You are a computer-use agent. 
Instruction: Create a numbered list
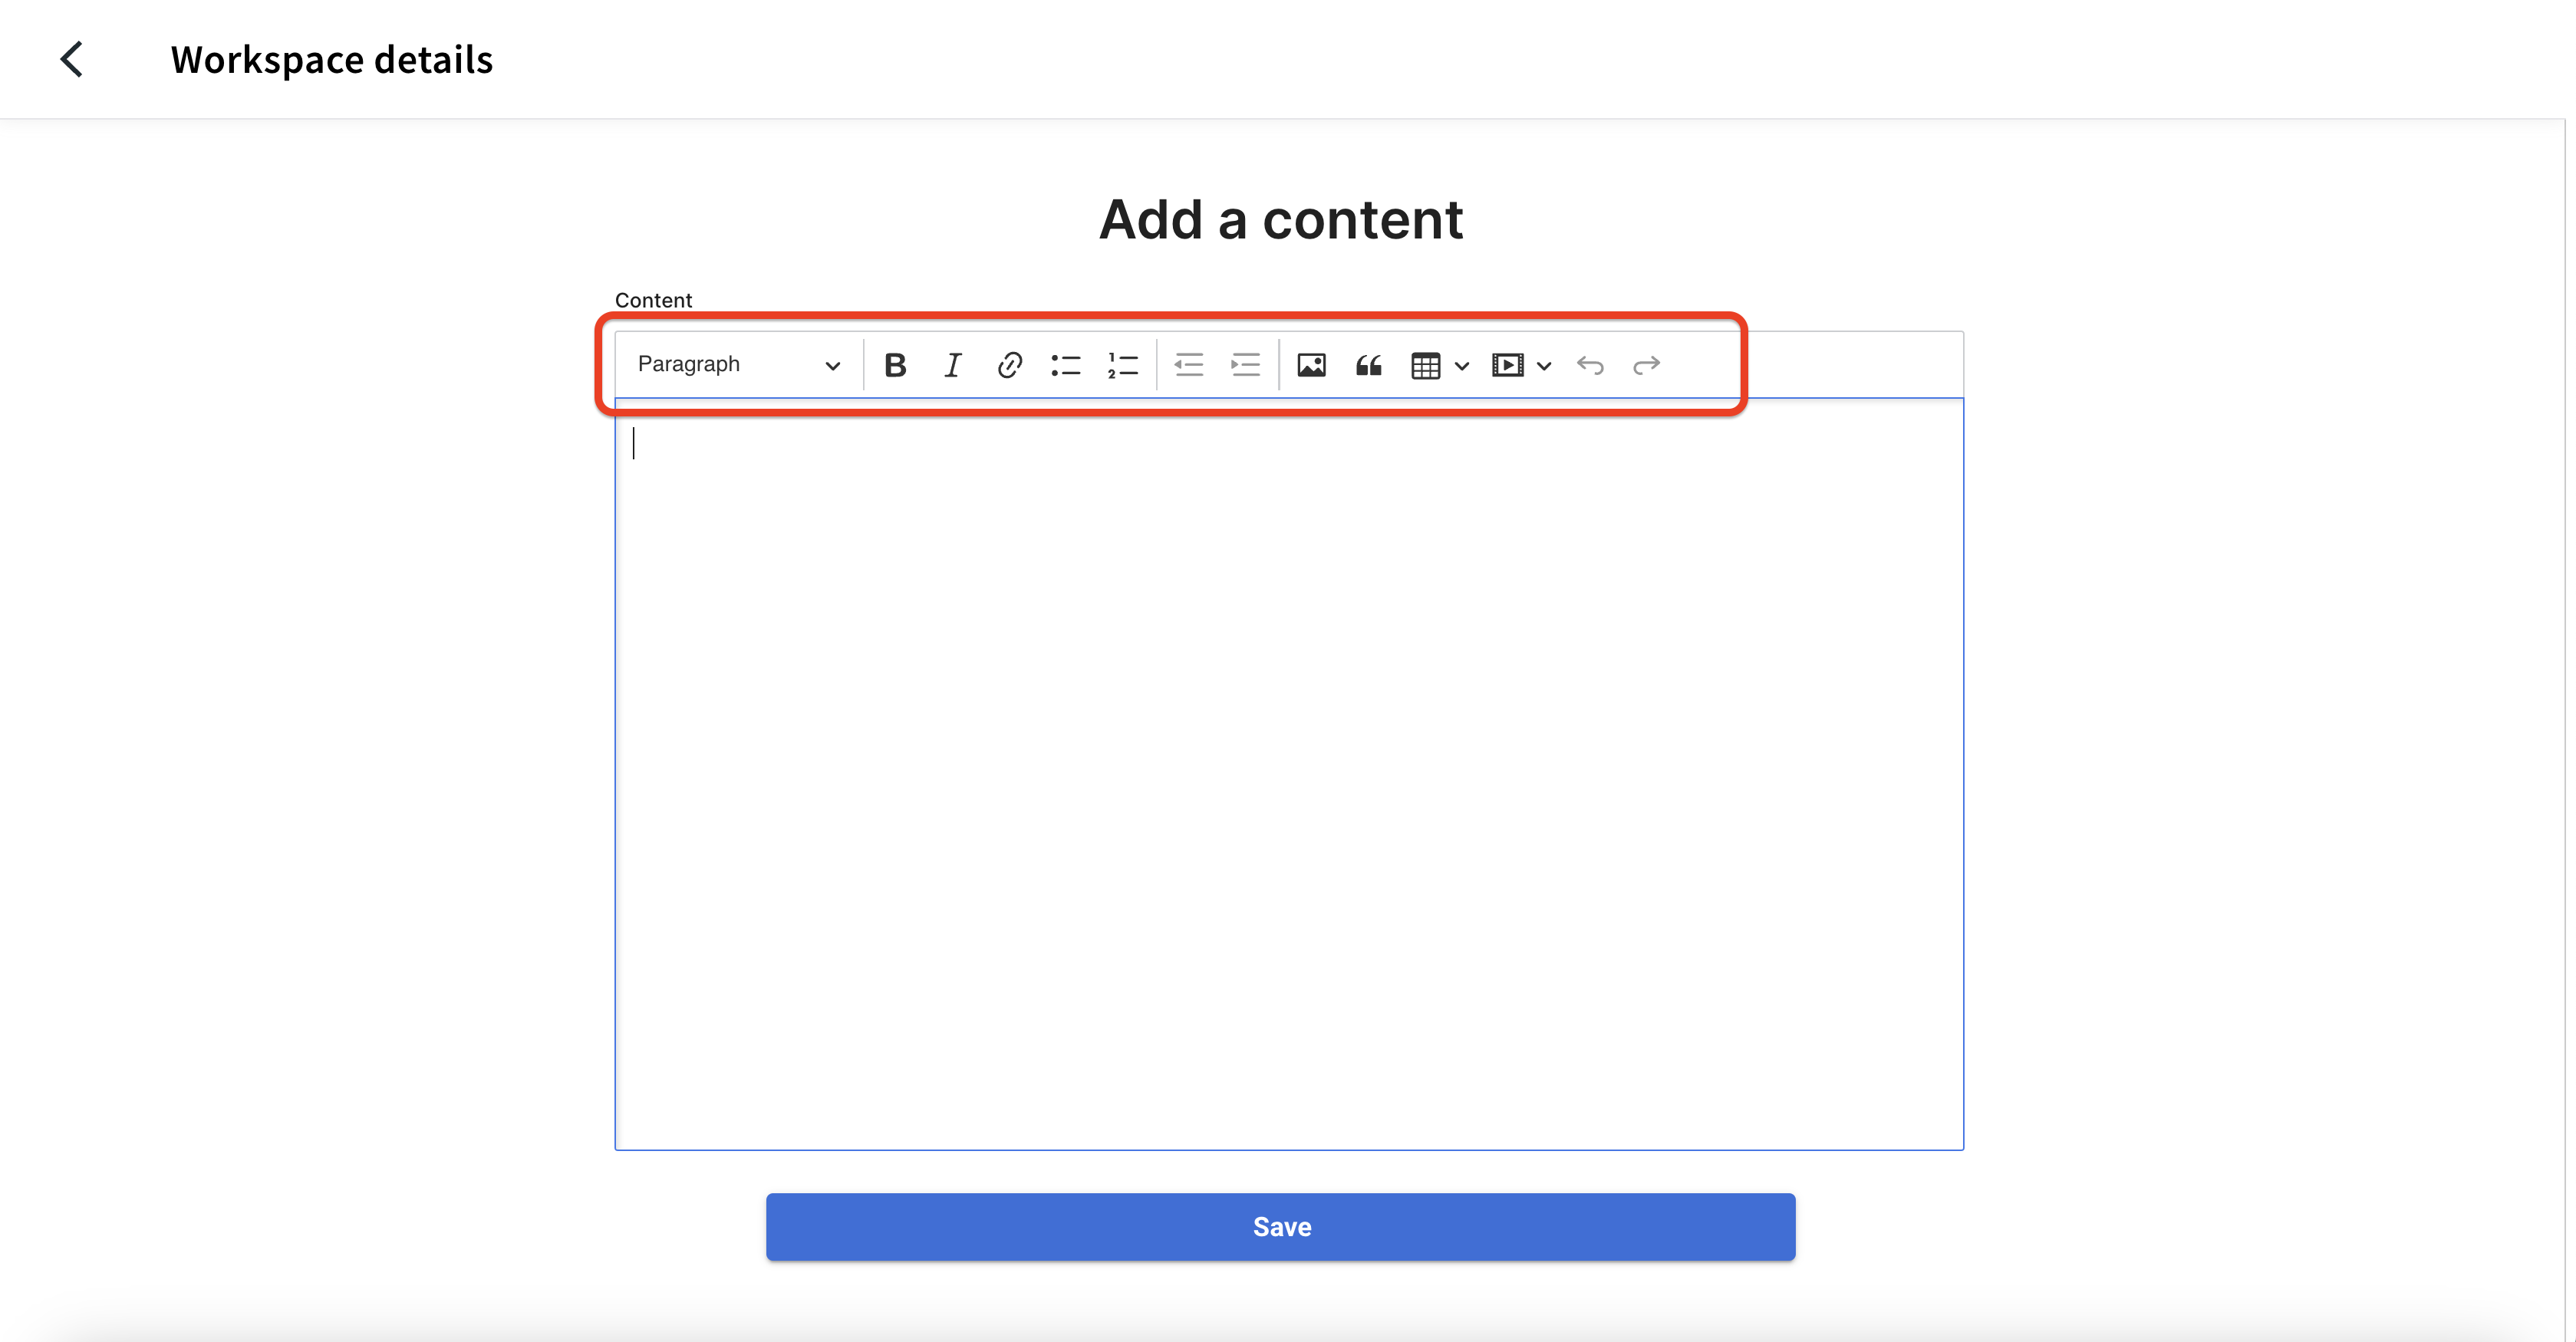(x=1123, y=365)
